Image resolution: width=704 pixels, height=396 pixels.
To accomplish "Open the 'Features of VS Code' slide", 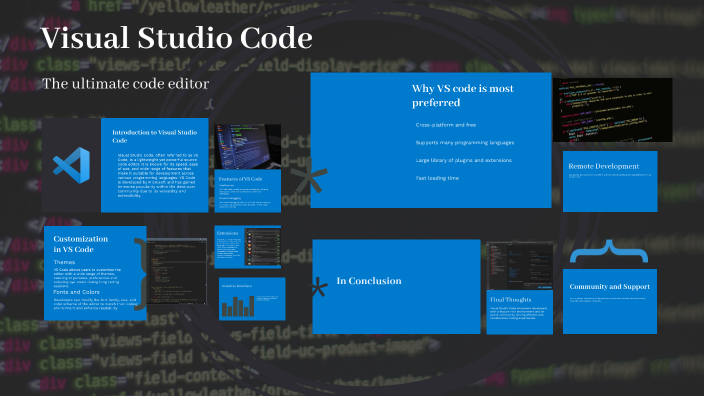I will 248,191.
